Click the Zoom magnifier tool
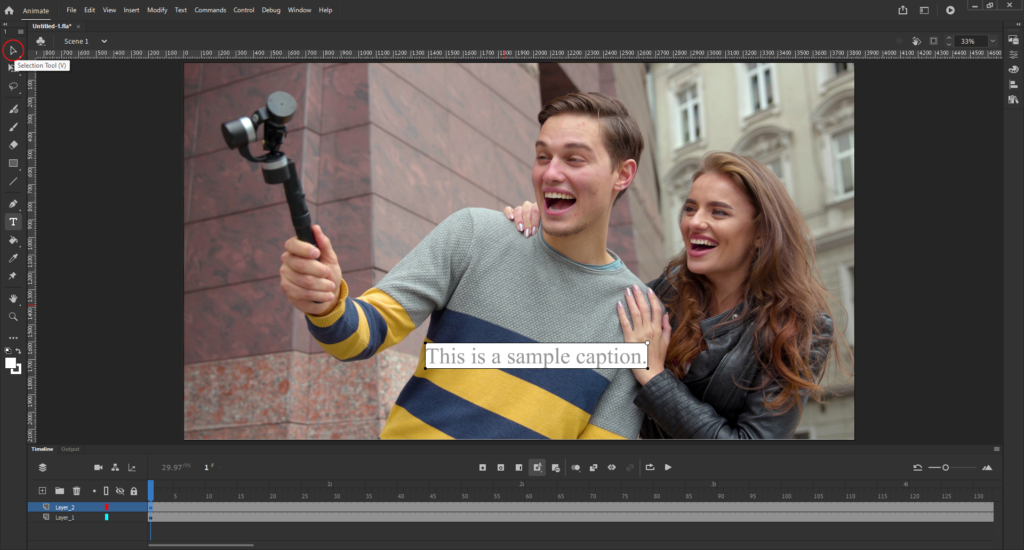Viewport: 1024px width, 550px height. (x=13, y=316)
